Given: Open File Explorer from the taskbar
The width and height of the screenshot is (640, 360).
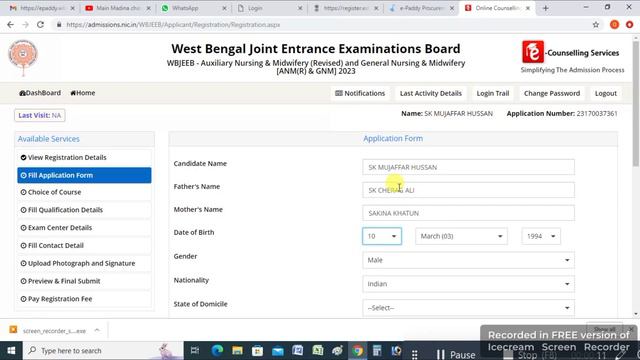Looking at the screenshot, I should (x=237, y=350).
